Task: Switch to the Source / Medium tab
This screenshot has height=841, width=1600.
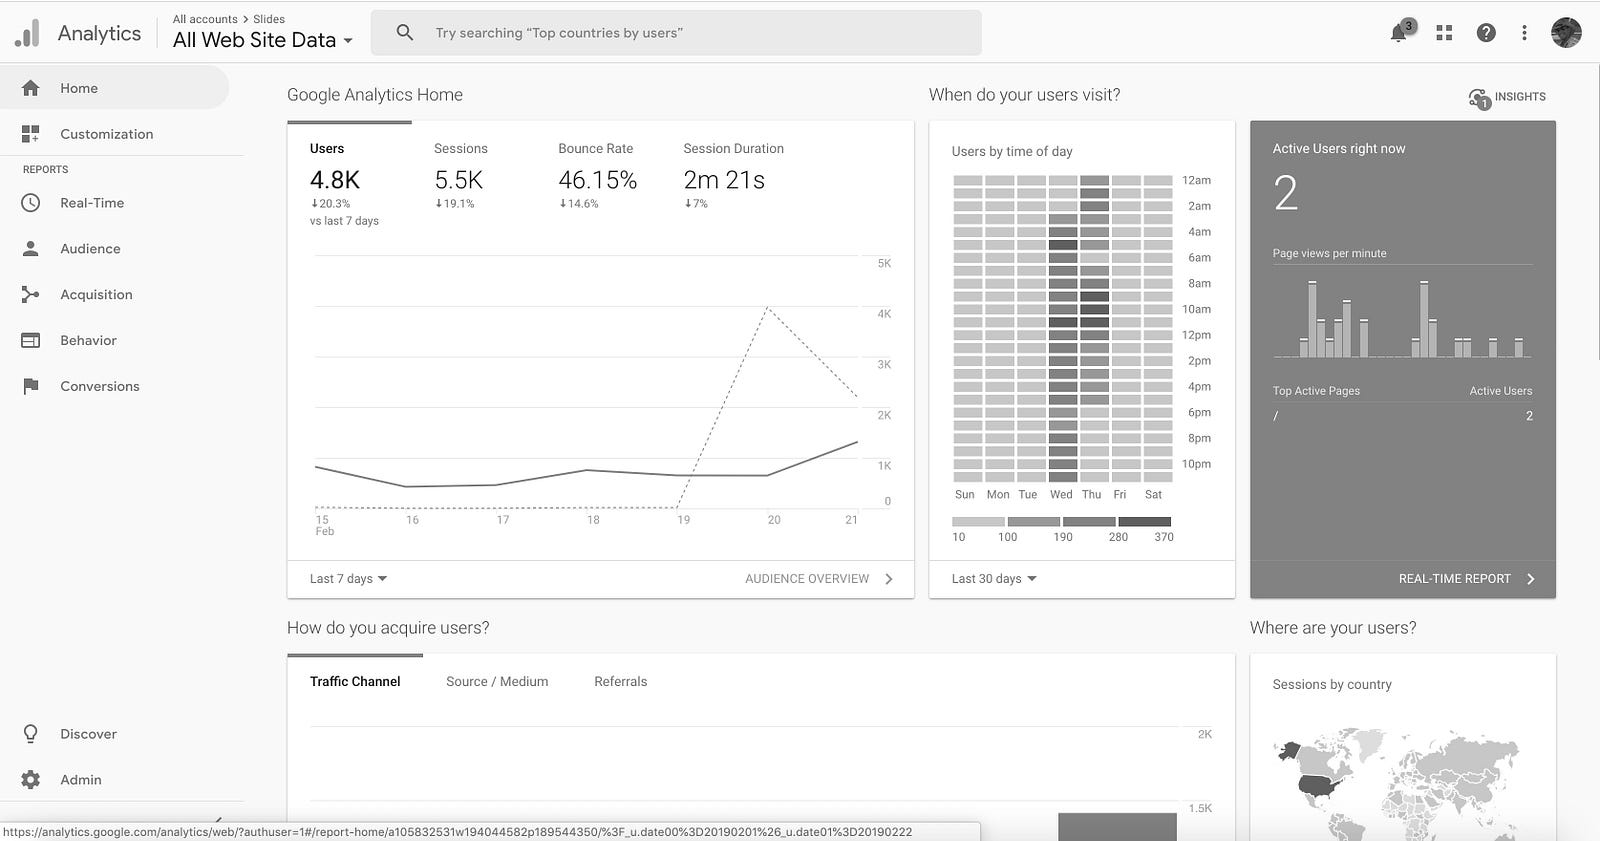Action: coord(497,682)
